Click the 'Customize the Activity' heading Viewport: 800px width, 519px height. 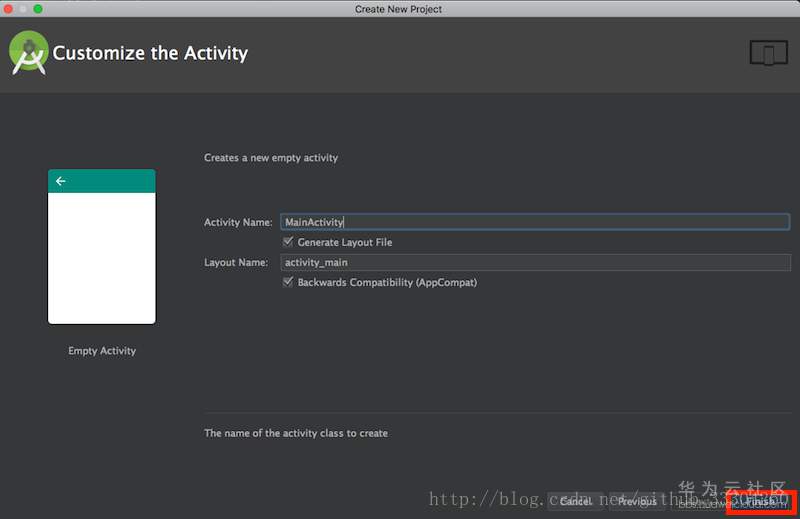pyautogui.click(x=151, y=53)
